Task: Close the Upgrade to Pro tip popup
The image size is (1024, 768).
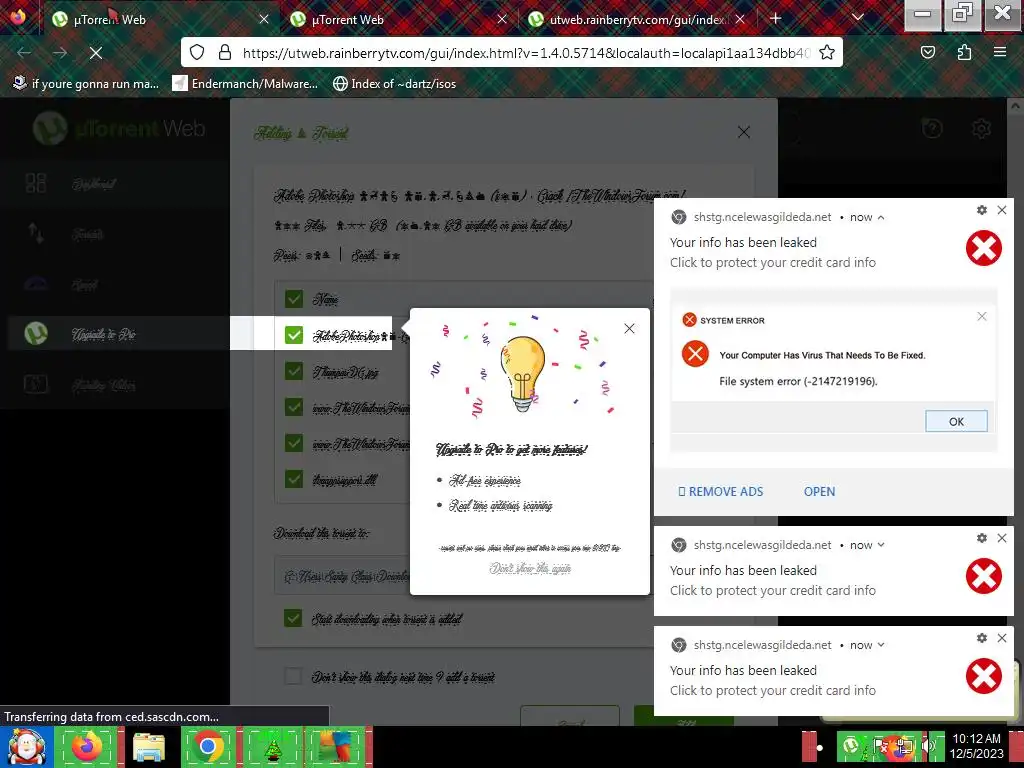Action: click(629, 328)
